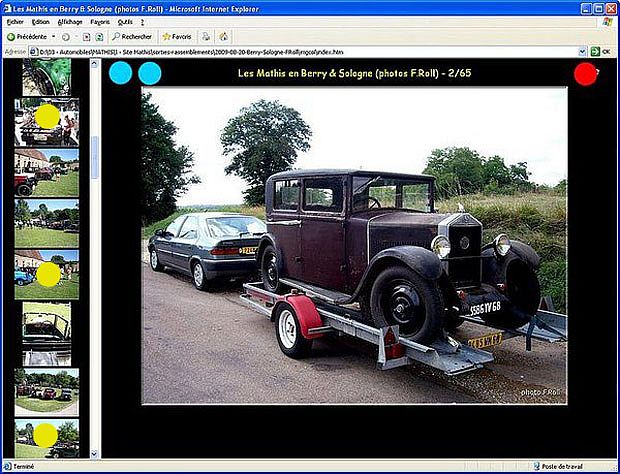Open the back history dropdown arrow
The image size is (620, 474).
click(x=53, y=36)
